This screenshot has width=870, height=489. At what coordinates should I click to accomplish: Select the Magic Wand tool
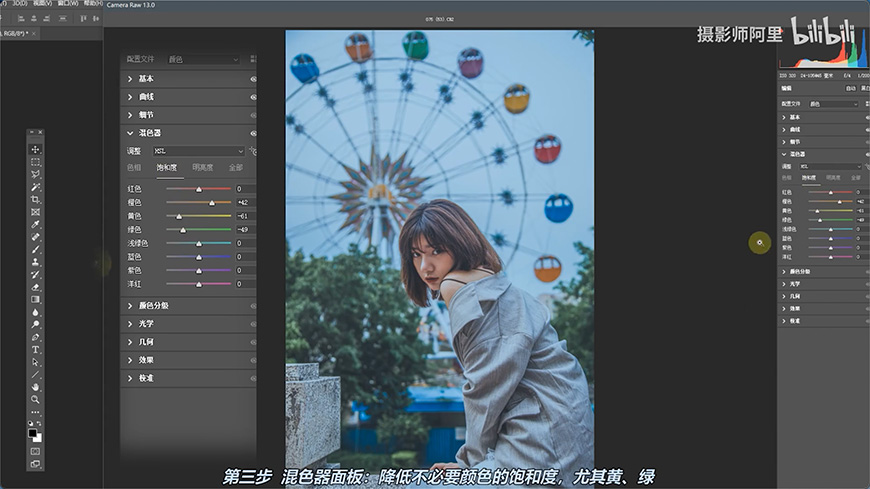[x=36, y=187]
